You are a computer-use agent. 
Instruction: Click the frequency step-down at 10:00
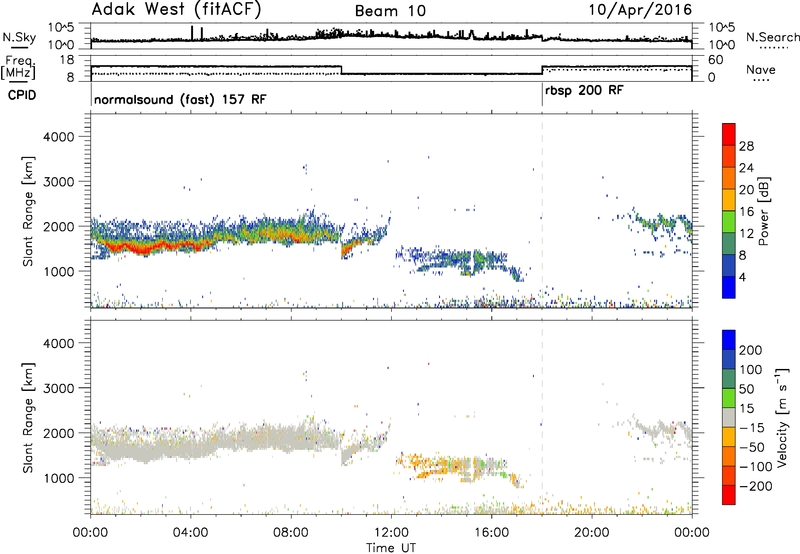tap(341, 70)
